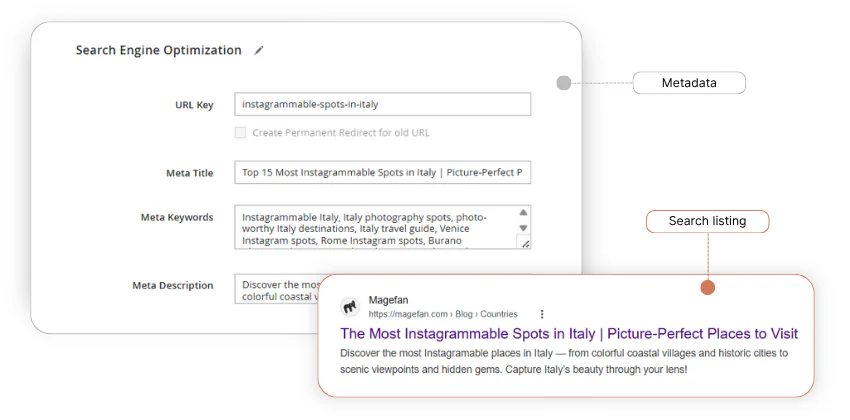Image resolution: width=850 pixels, height=420 pixels.
Task: Click into the URL Key field
Action: pyautogui.click(x=382, y=104)
